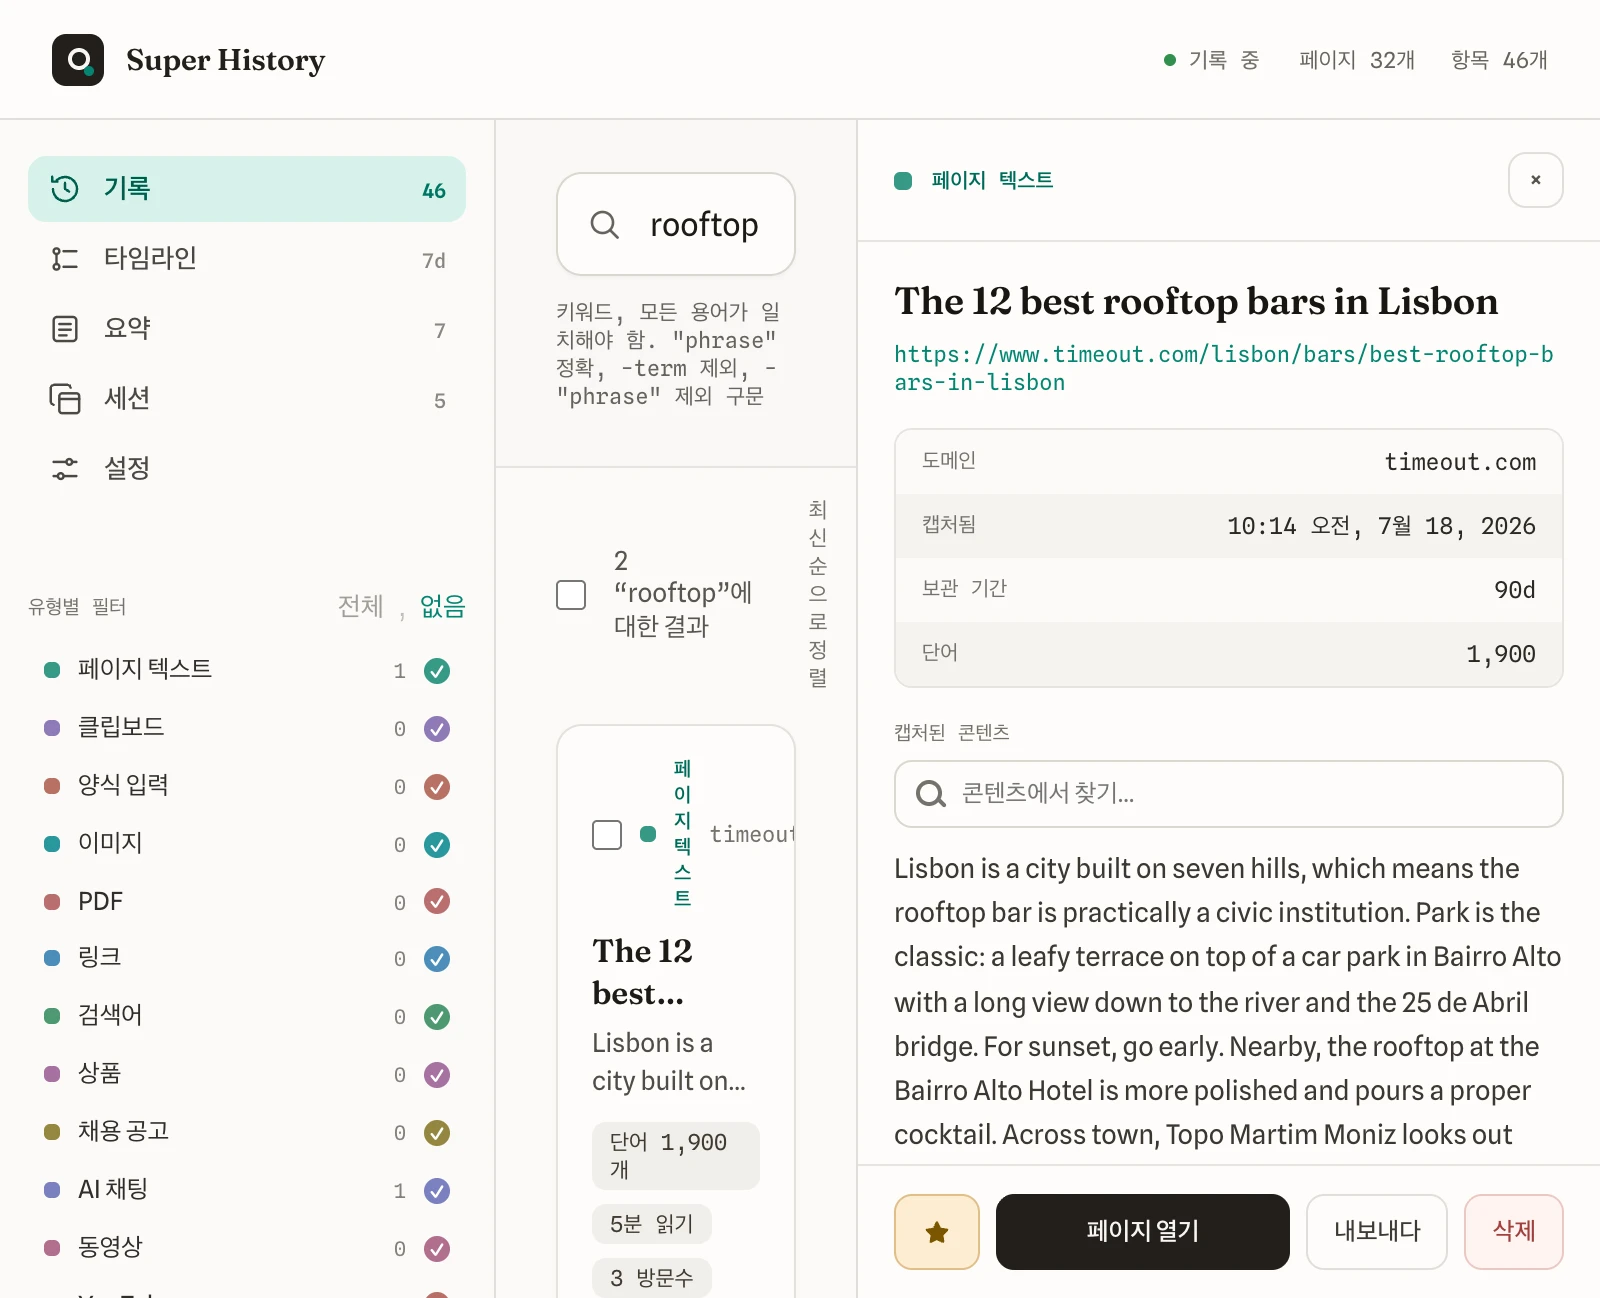Toggle the 이미지 filter check

[x=437, y=845]
